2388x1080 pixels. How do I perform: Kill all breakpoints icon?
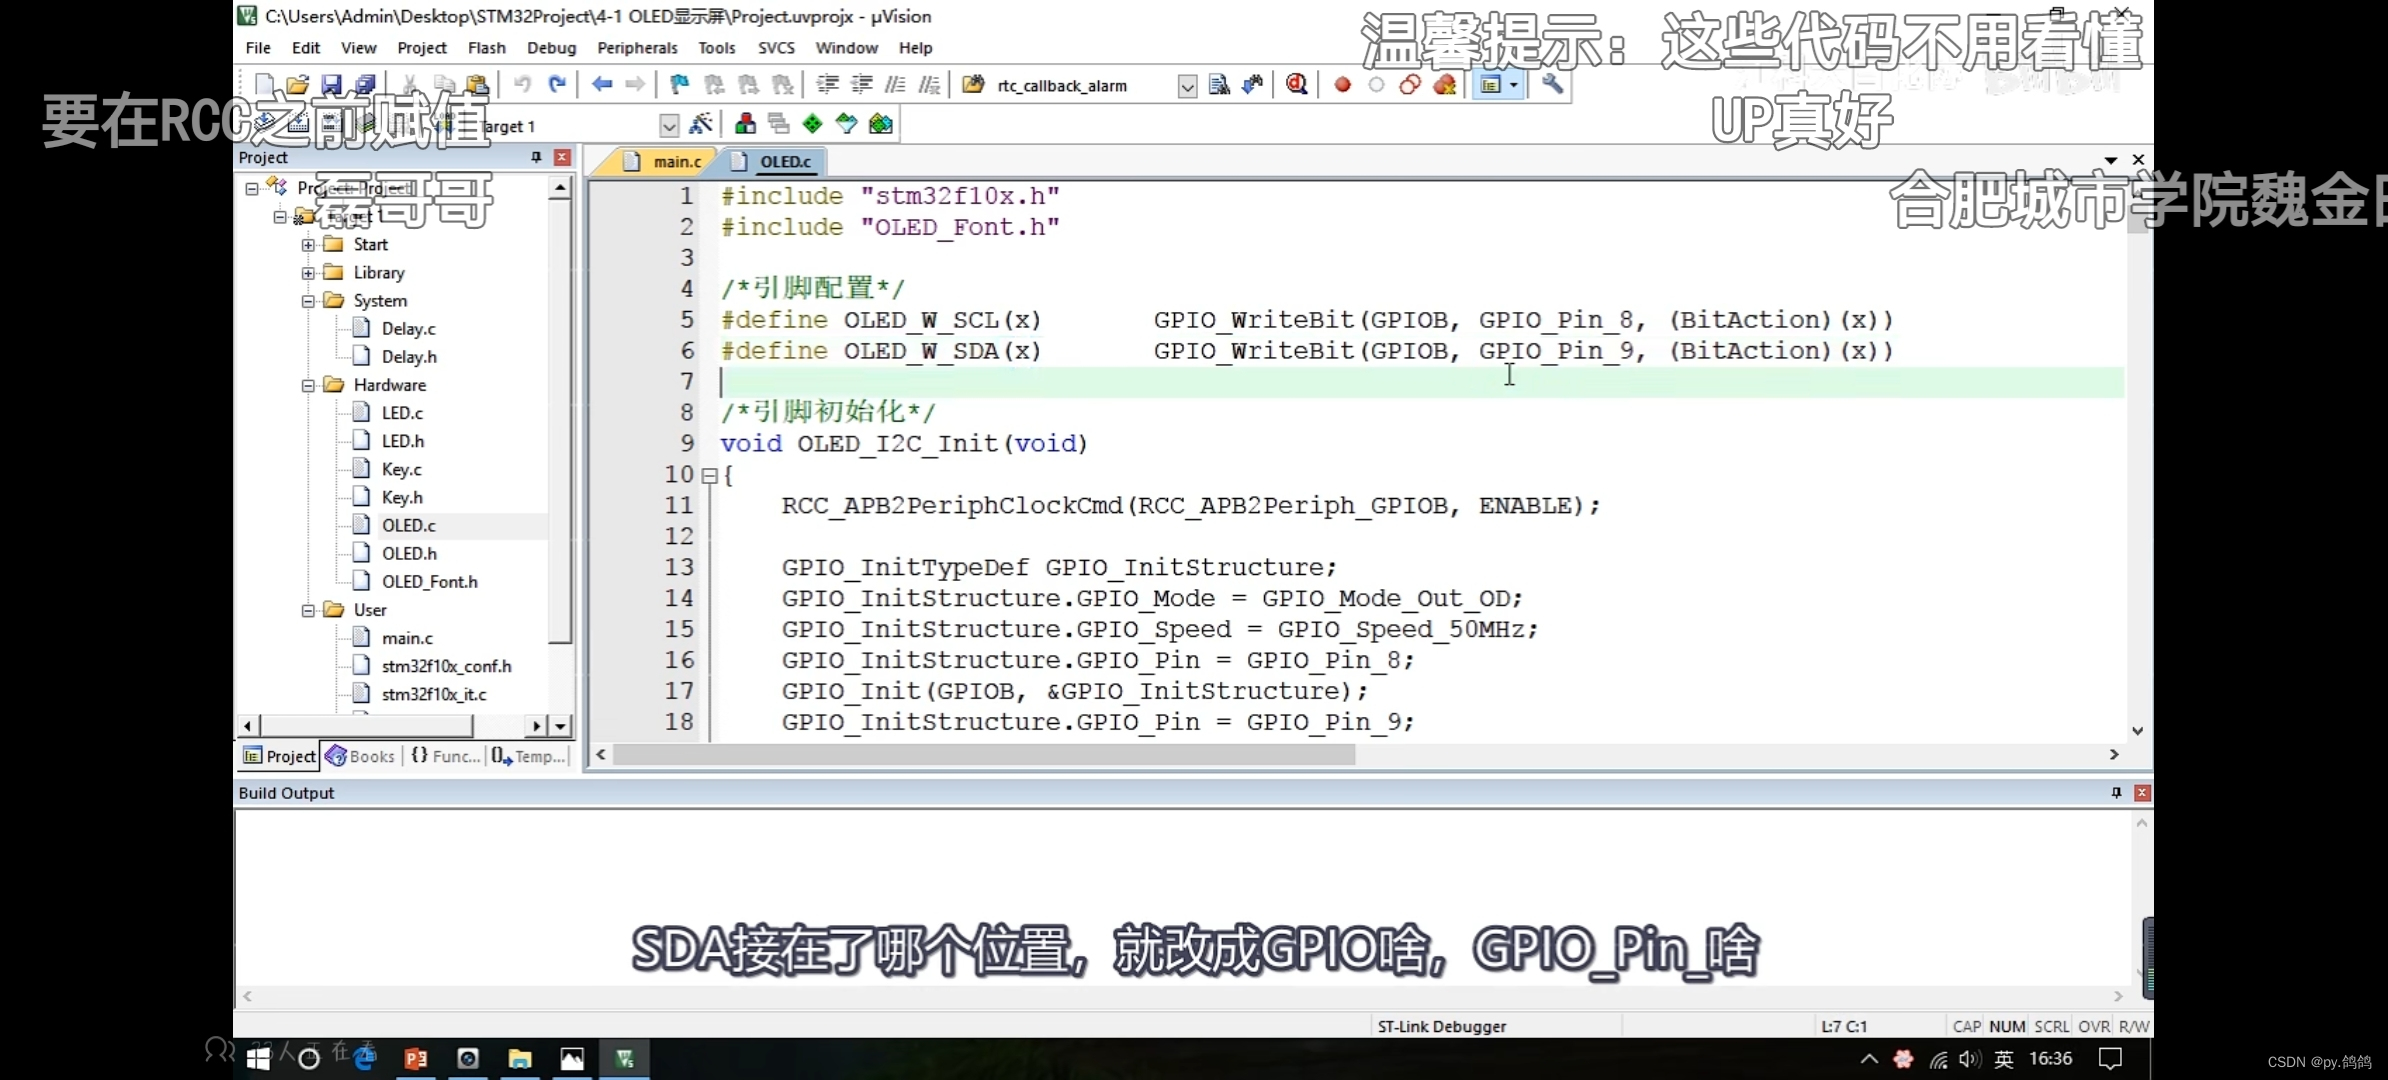tap(1445, 85)
